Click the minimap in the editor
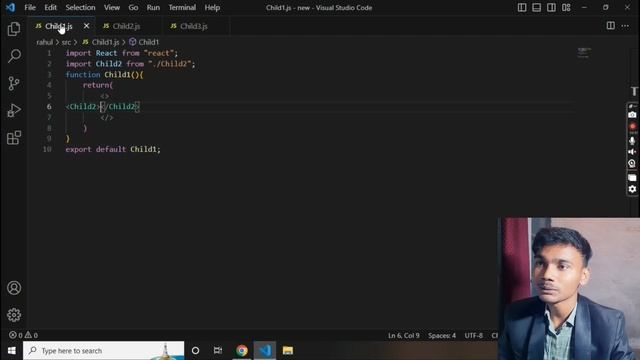Screen dimensions: 640x360 pos(584,52)
